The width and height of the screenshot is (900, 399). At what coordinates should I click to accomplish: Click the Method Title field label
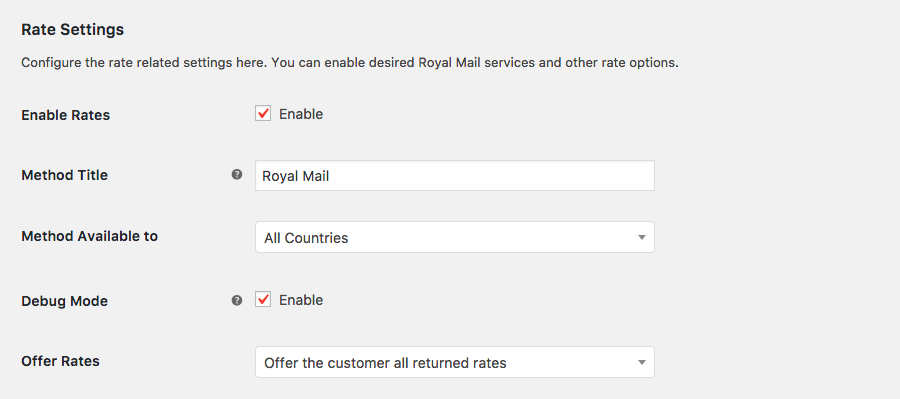[x=64, y=175]
